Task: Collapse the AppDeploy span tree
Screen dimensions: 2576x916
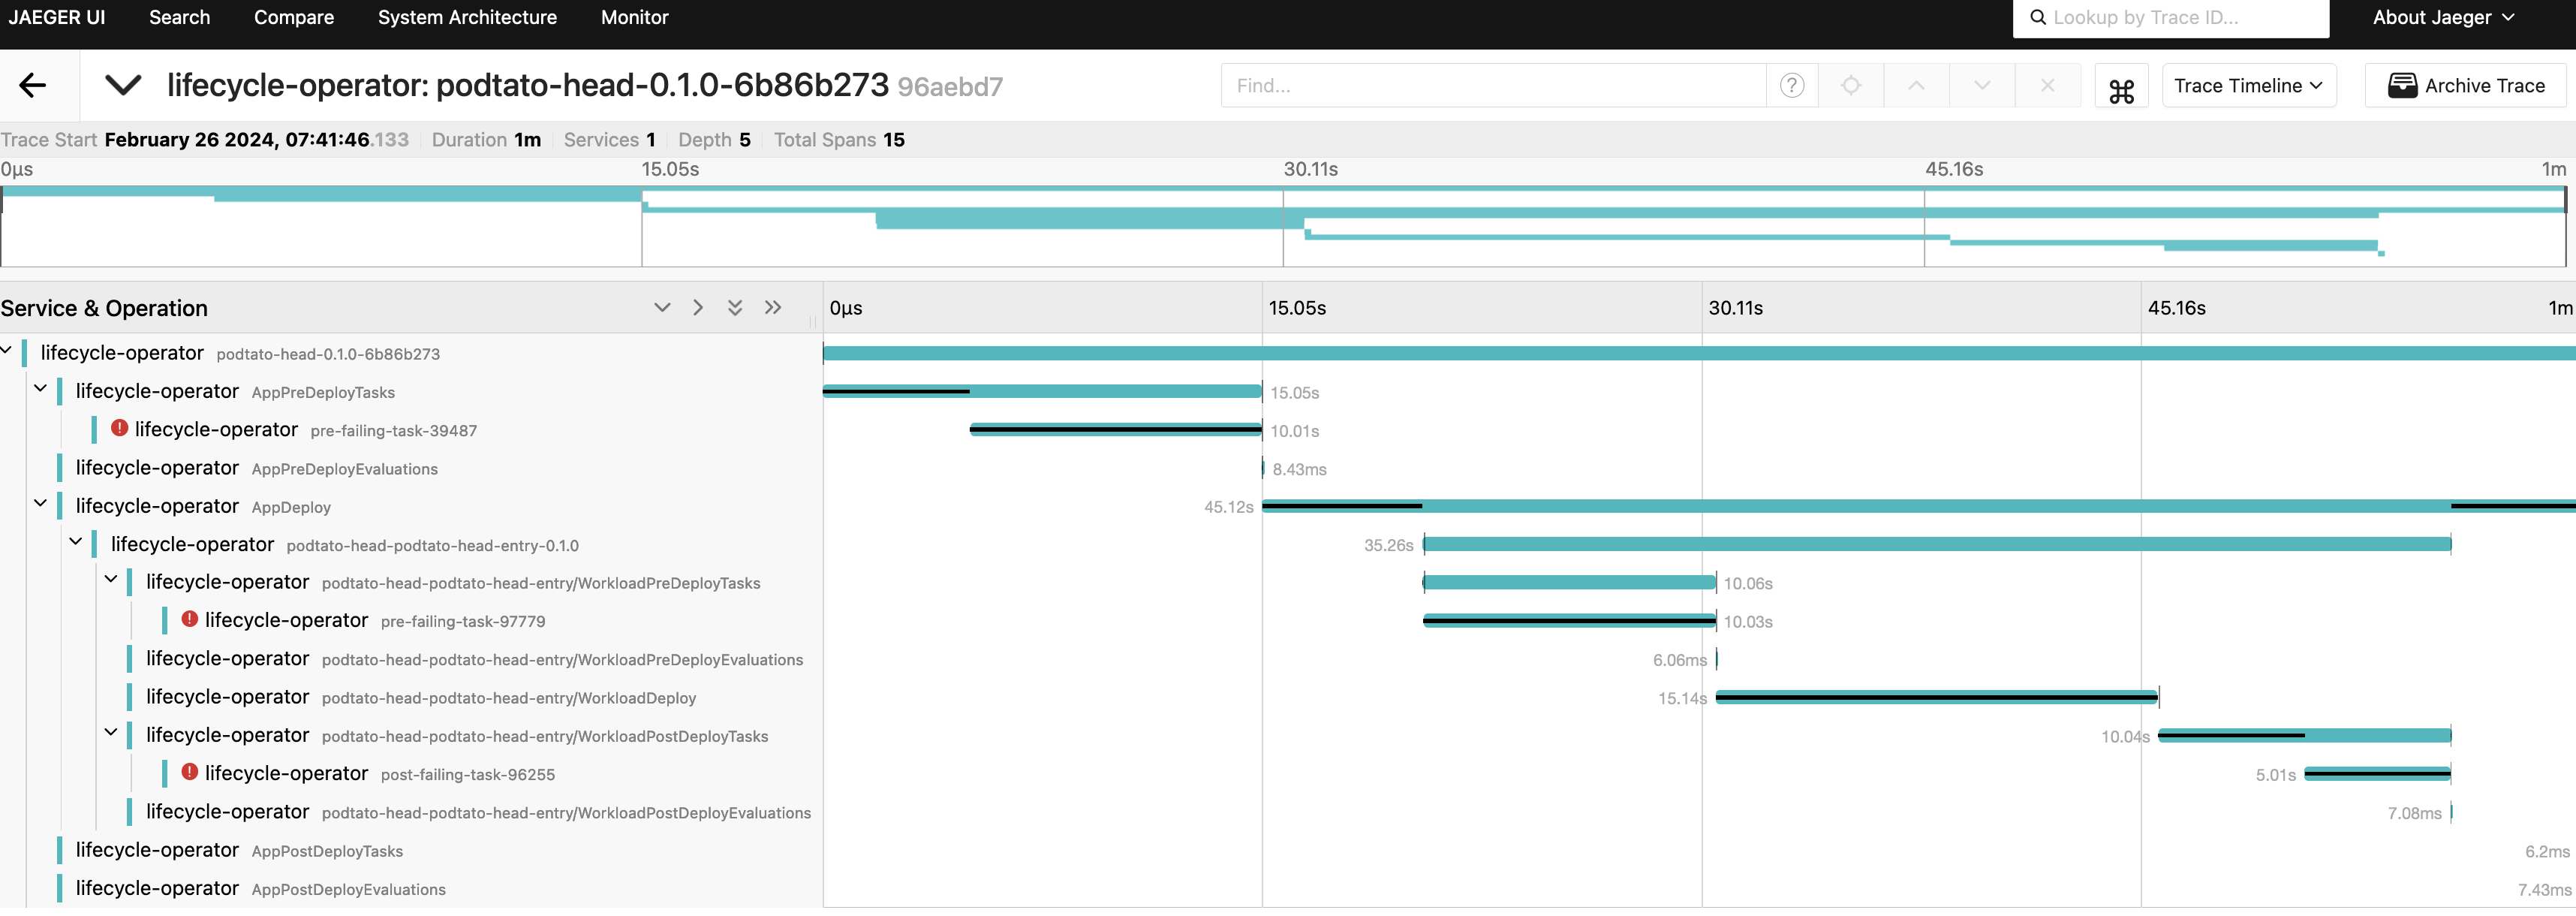Action: point(41,504)
